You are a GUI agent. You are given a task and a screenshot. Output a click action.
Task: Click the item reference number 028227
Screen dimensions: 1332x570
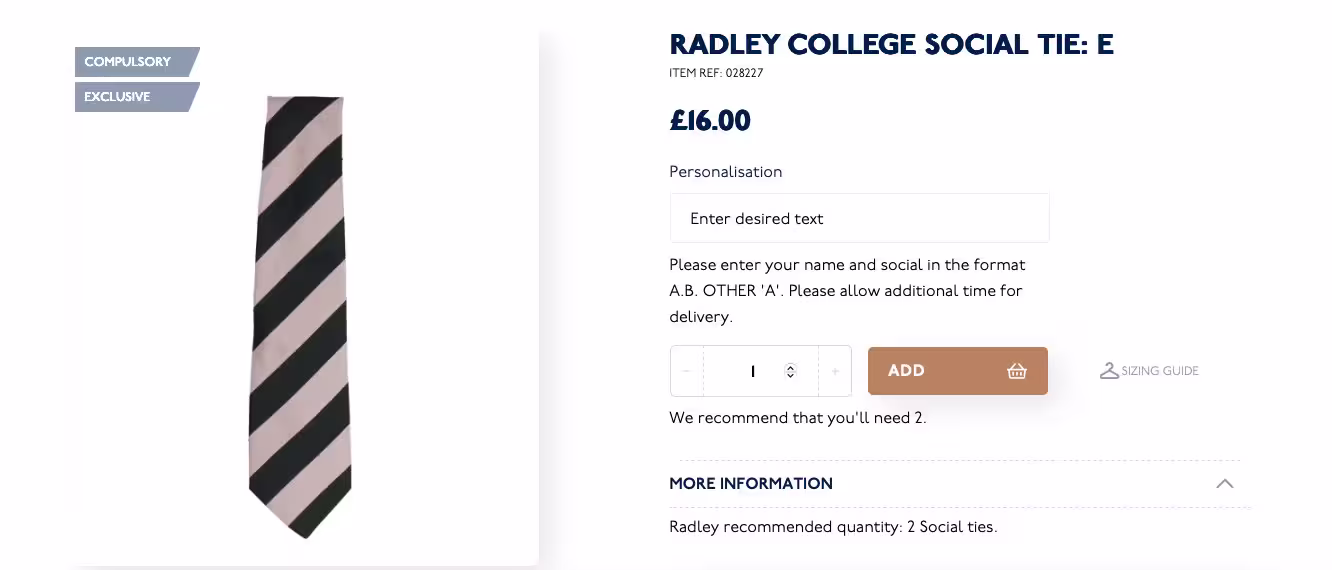coord(745,73)
